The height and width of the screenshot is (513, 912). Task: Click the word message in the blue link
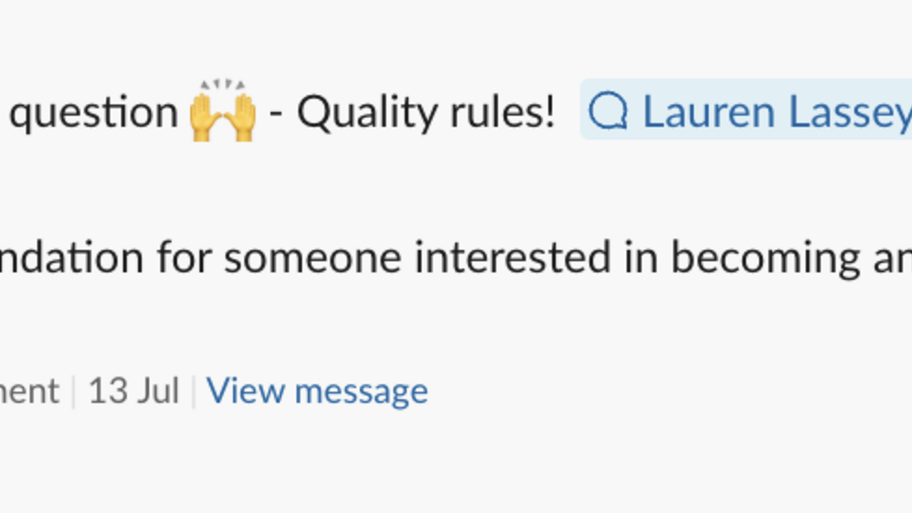point(361,392)
